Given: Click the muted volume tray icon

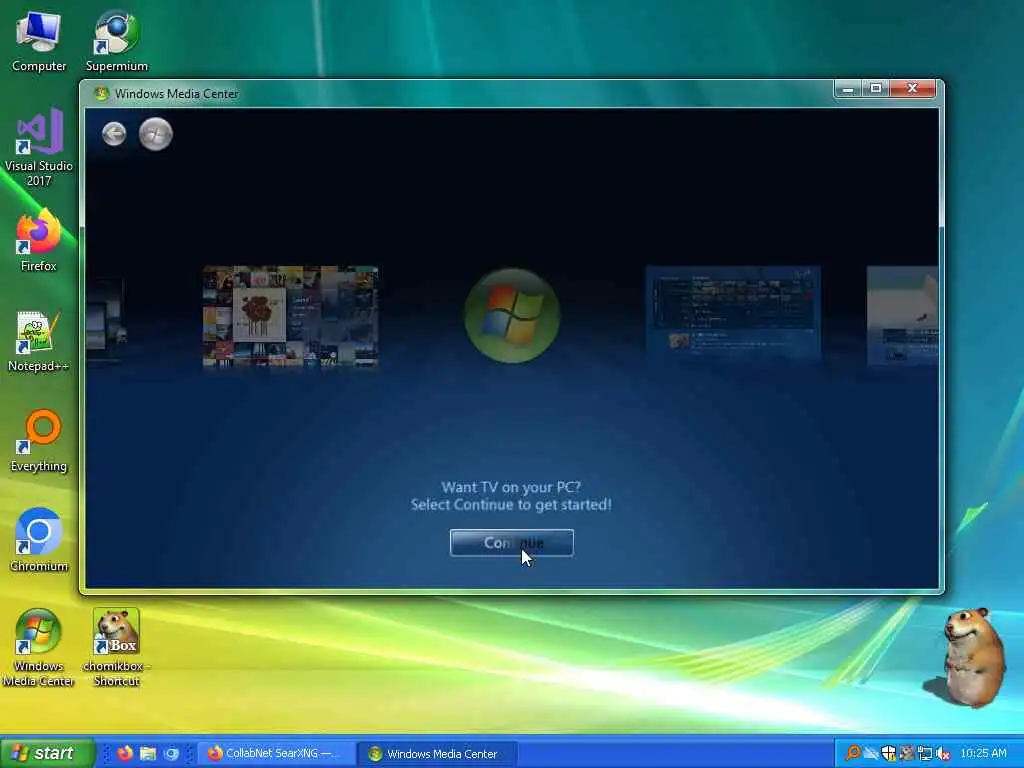Looking at the screenshot, I should pos(942,753).
